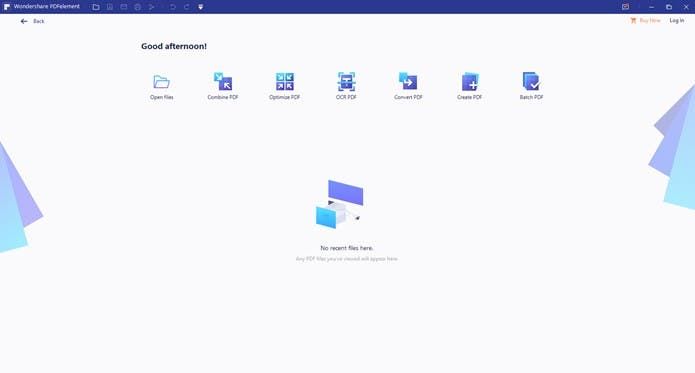Restore down the PDFelement window
This screenshot has height=373, width=695.
(x=669, y=7)
